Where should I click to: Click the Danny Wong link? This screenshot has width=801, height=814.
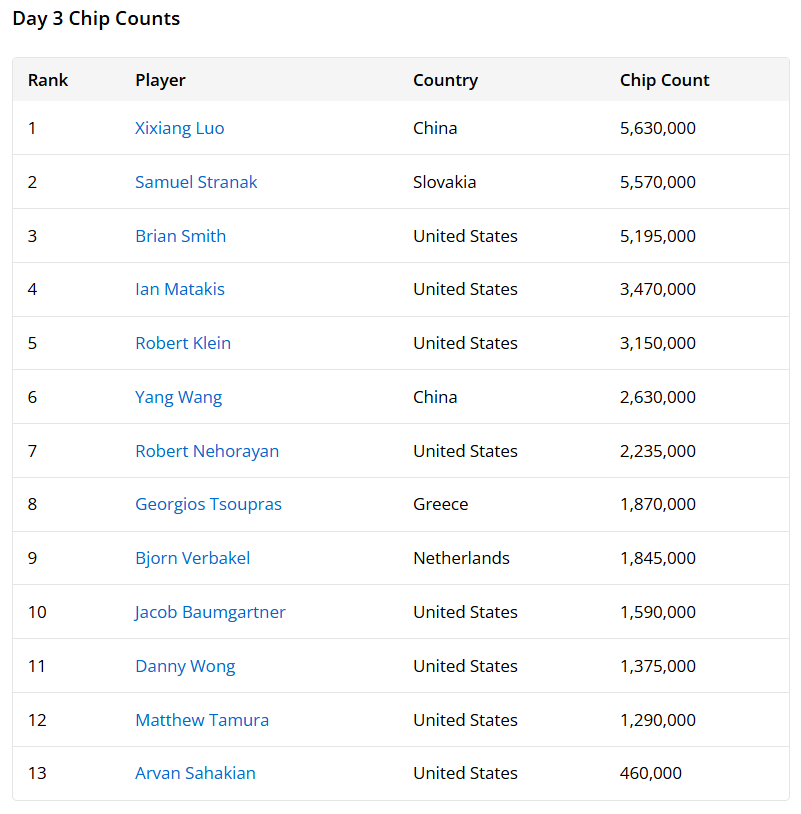click(185, 666)
